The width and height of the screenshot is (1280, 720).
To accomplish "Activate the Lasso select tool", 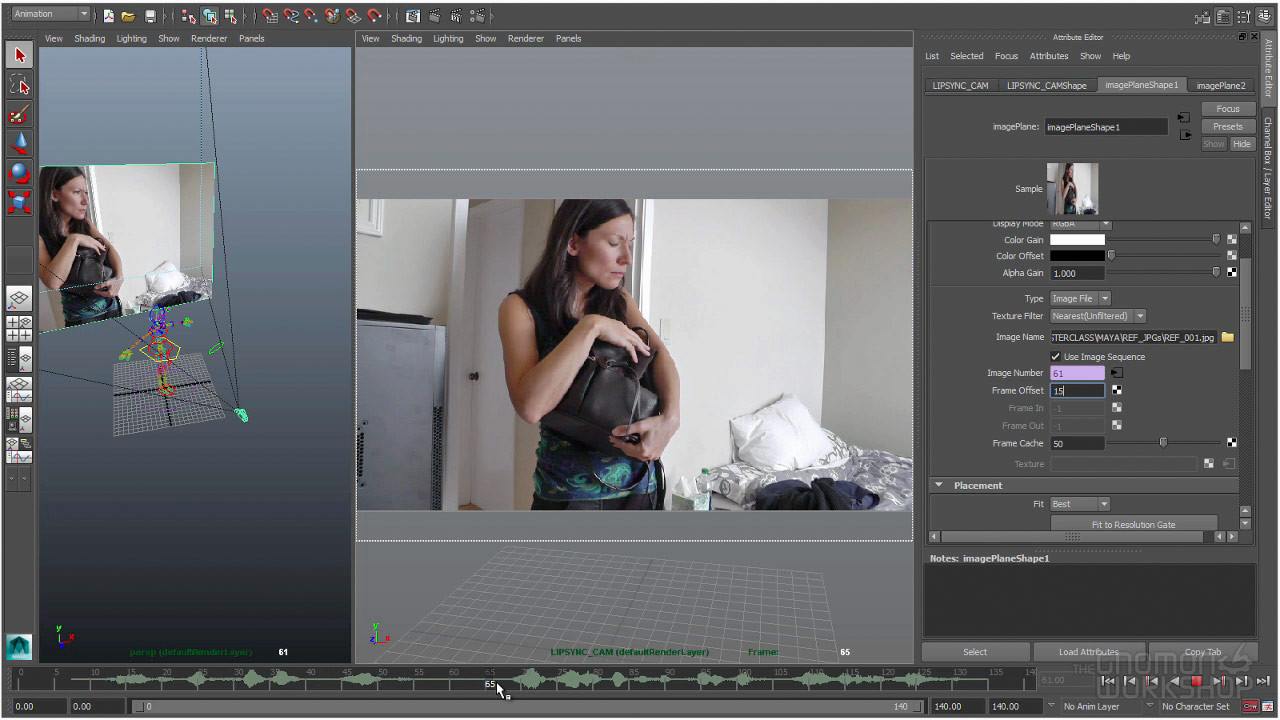I will (x=19, y=85).
